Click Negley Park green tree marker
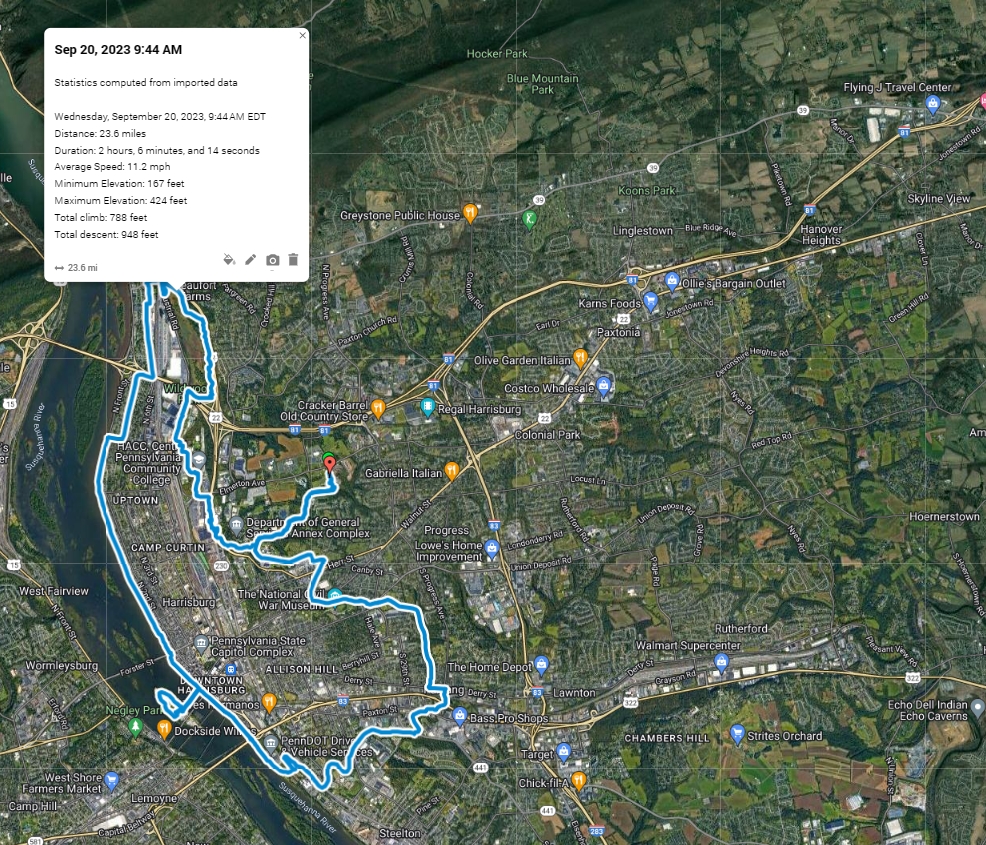The image size is (986, 845). pos(136,727)
